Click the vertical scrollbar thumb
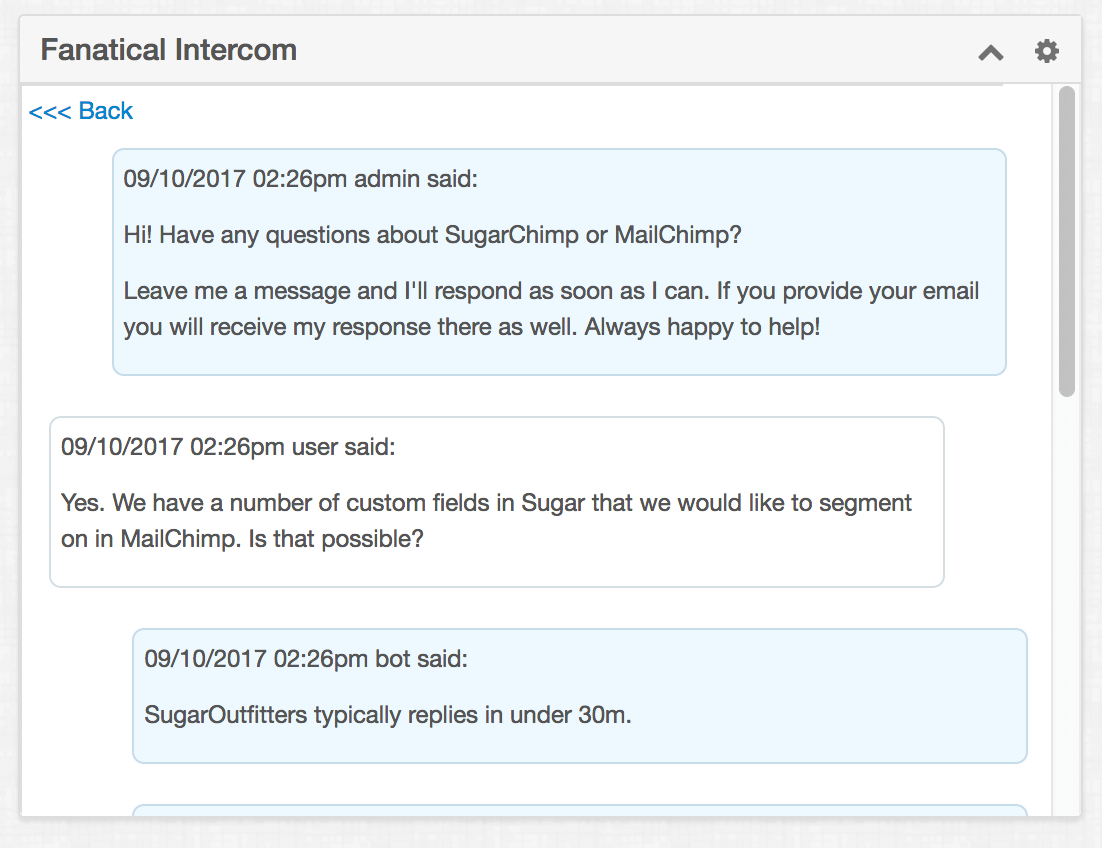Viewport: 1102px width, 848px height. (1067, 241)
